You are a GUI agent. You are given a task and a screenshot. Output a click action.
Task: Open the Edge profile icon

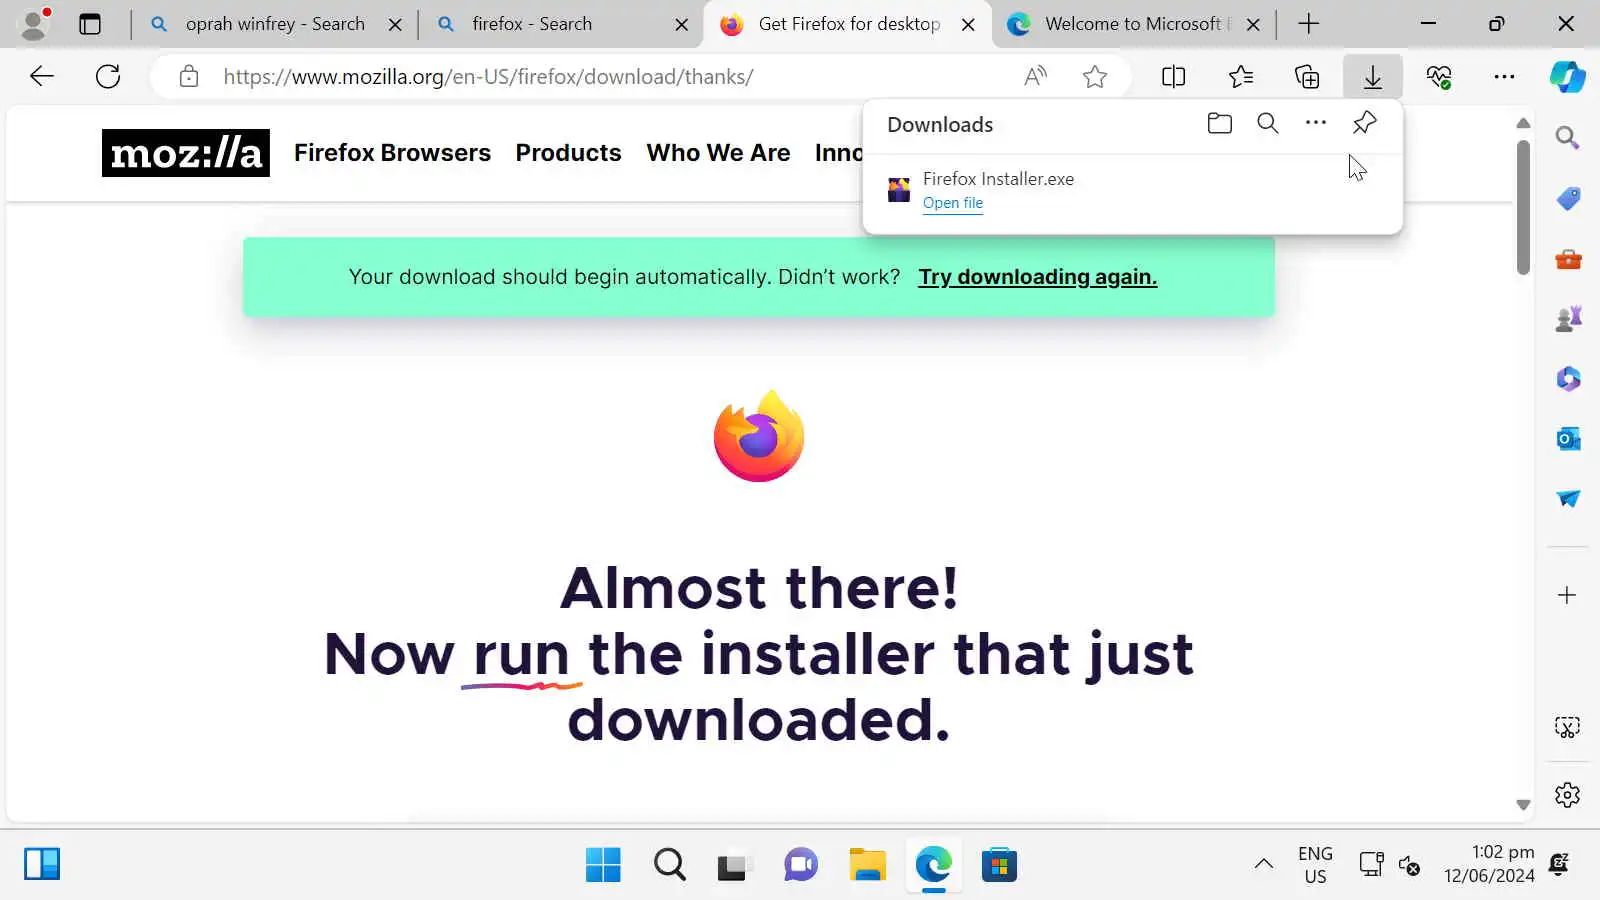(35, 24)
